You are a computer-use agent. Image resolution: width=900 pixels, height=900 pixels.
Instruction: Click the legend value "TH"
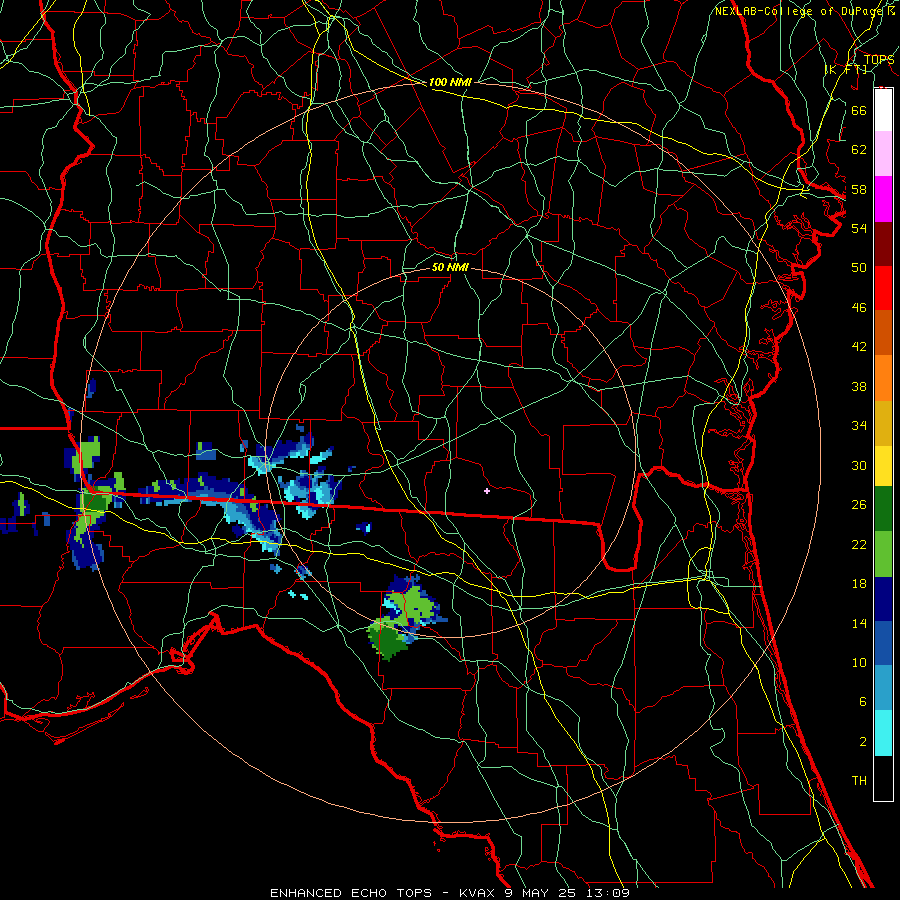pos(859,781)
